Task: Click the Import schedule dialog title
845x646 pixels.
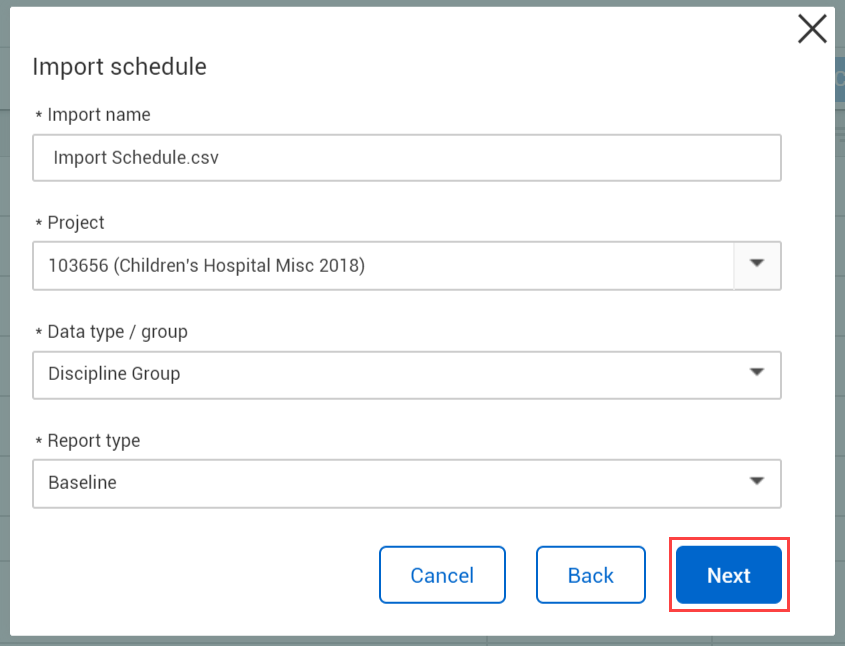Action: [x=119, y=66]
